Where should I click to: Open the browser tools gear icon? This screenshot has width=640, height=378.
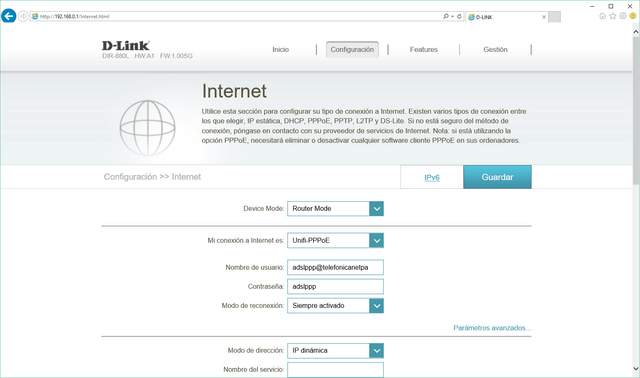click(x=623, y=16)
